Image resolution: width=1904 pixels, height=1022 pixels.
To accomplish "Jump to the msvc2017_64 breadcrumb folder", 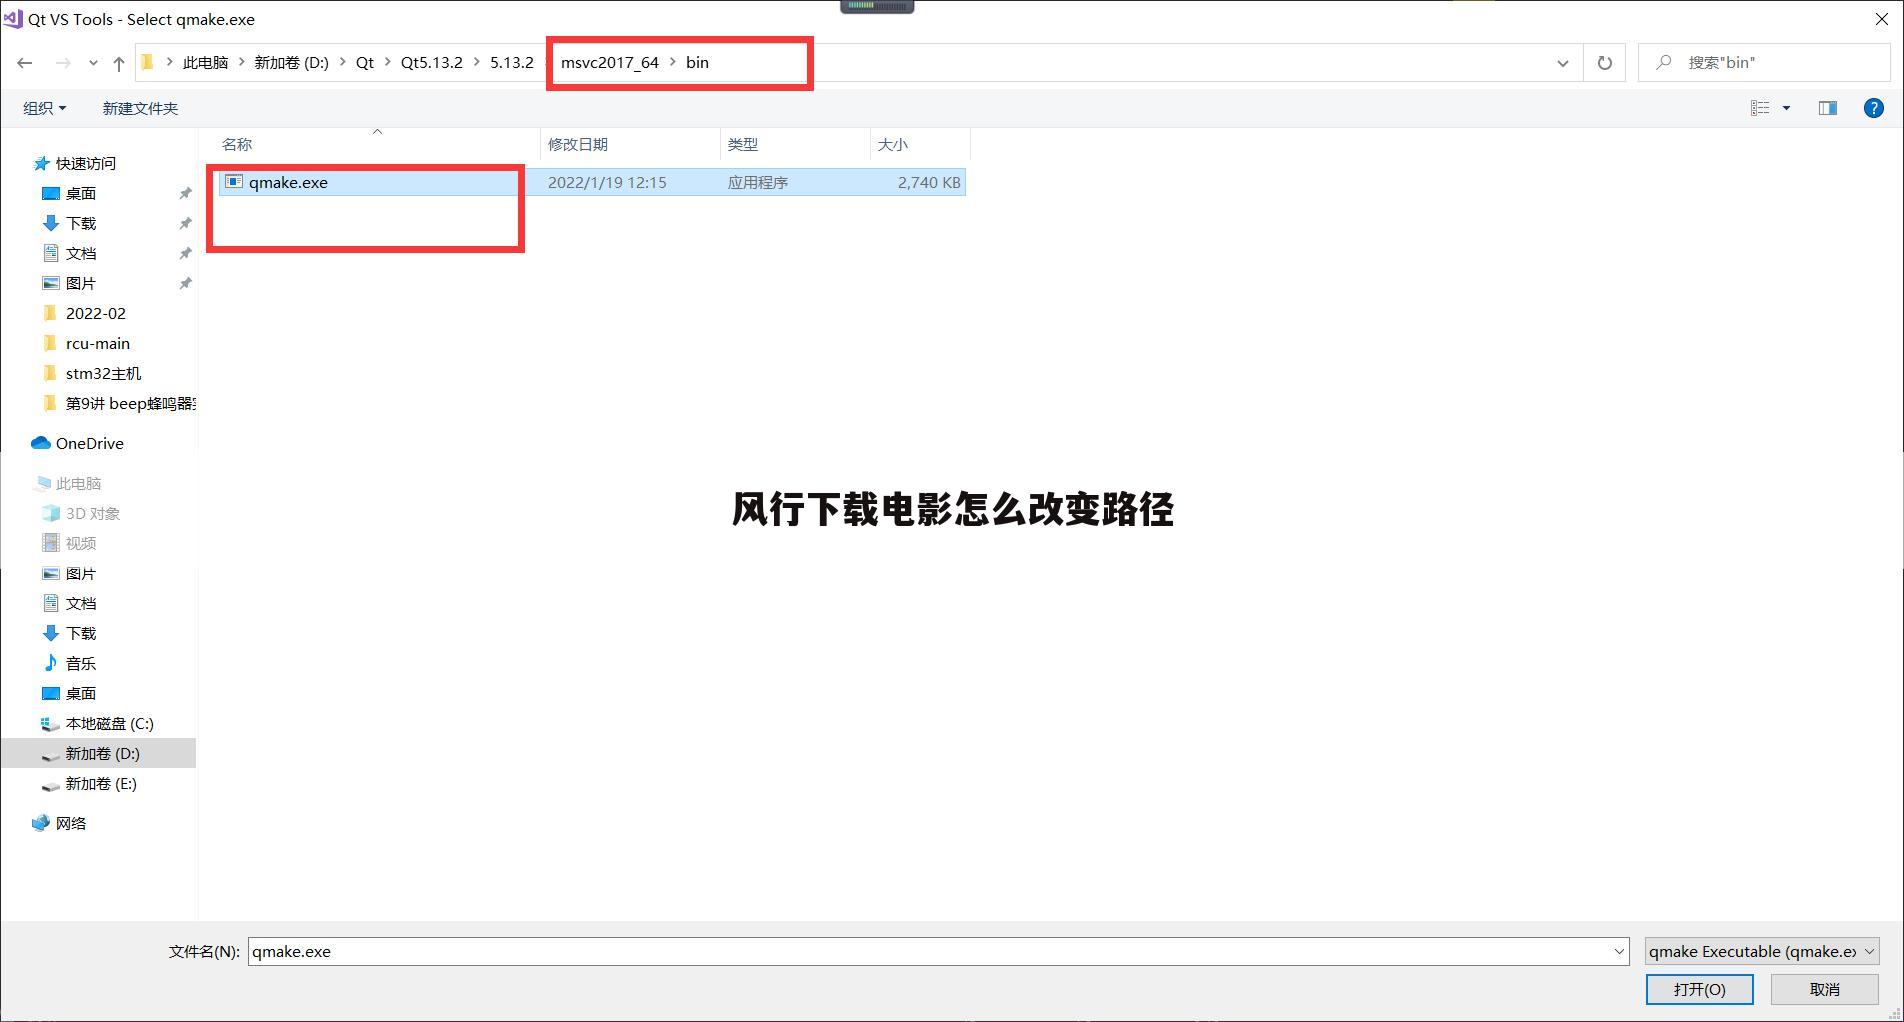I will (610, 63).
